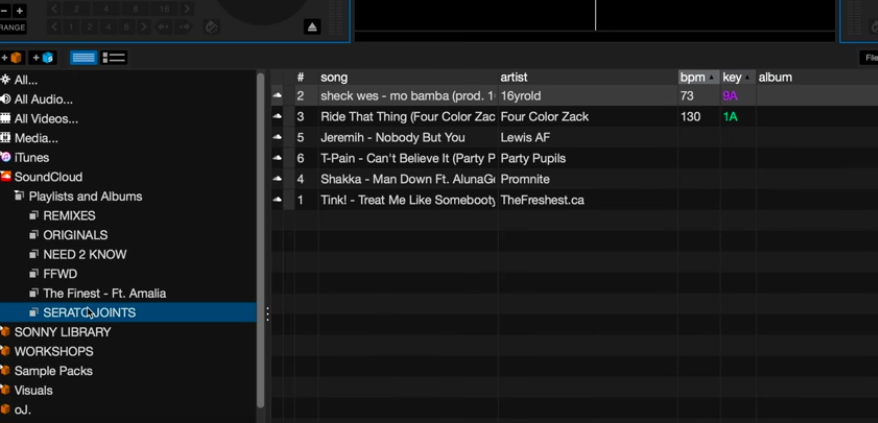The height and width of the screenshot is (423, 878).
Task: Click cloud icon beside T-Pain track
Action: 277,159
